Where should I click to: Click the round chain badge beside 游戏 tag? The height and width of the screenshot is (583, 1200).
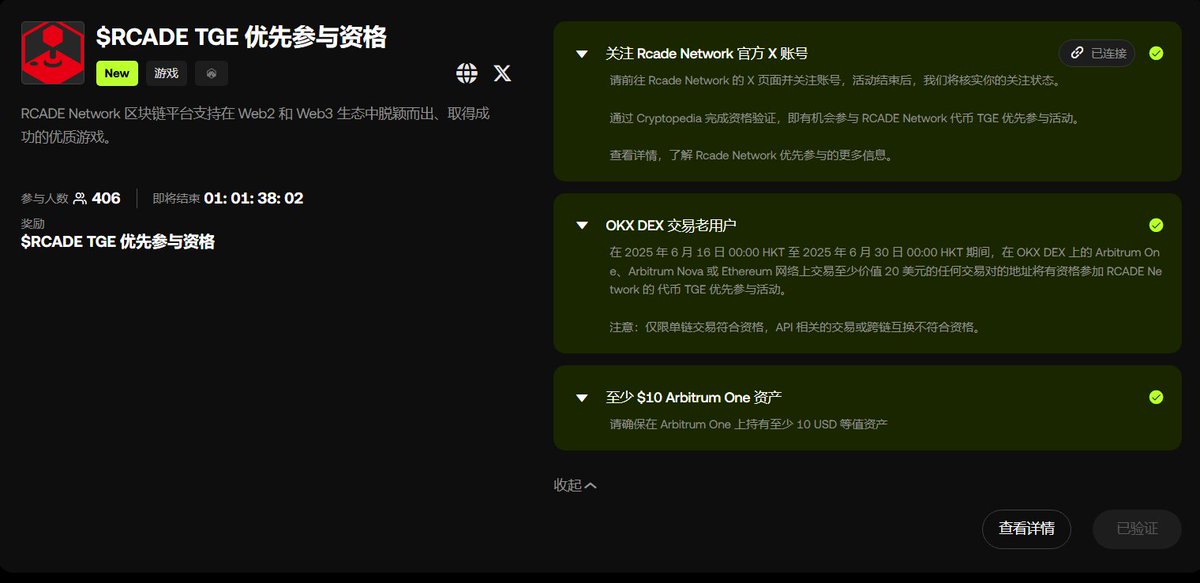pyautogui.click(x=211, y=73)
